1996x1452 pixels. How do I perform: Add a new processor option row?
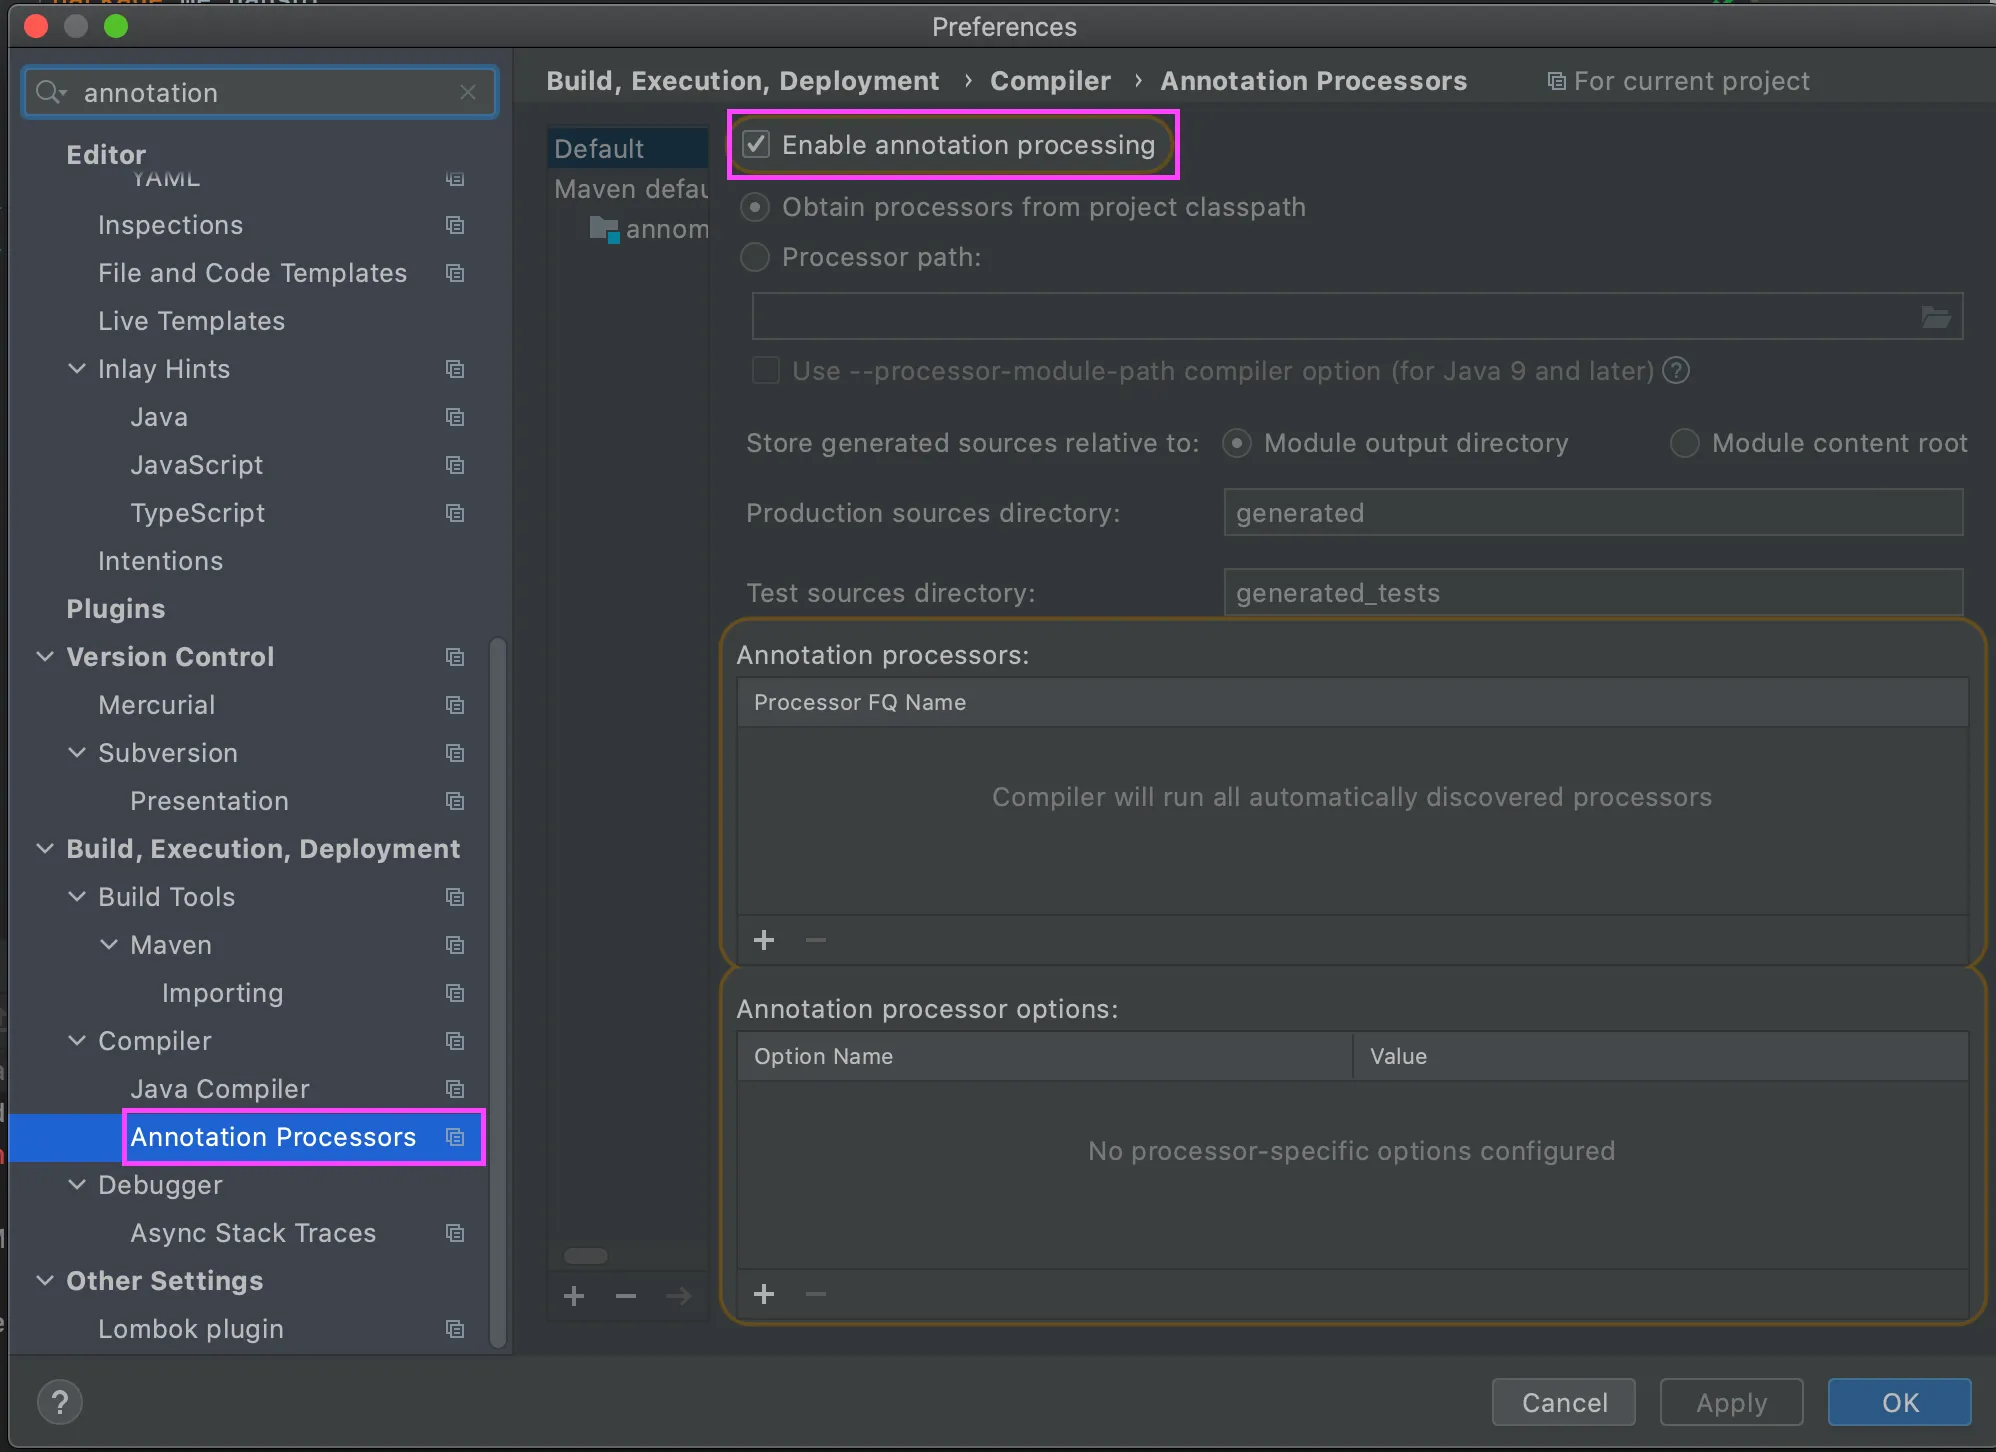764,1294
